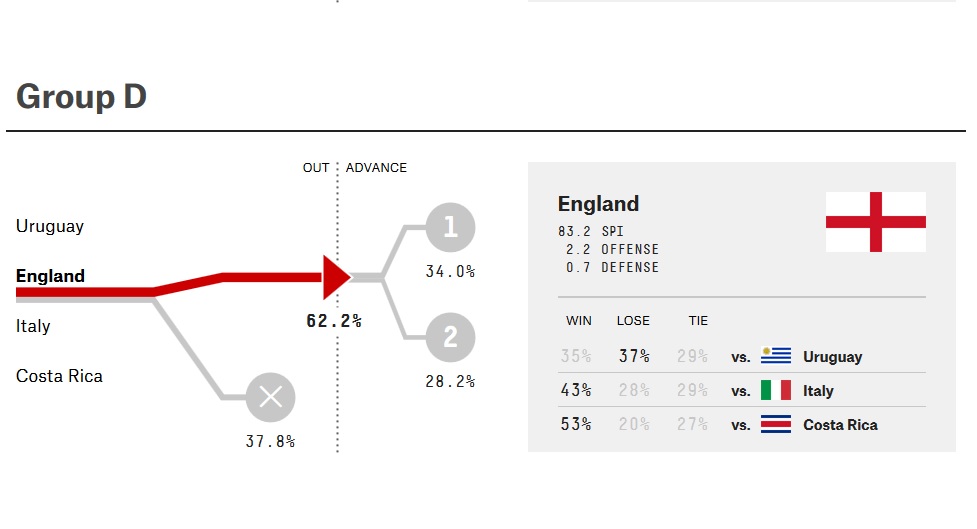The width and height of the screenshot is (977, 529).
Task: Click the eliminated X circle icon
Action: tap(270, 398)
